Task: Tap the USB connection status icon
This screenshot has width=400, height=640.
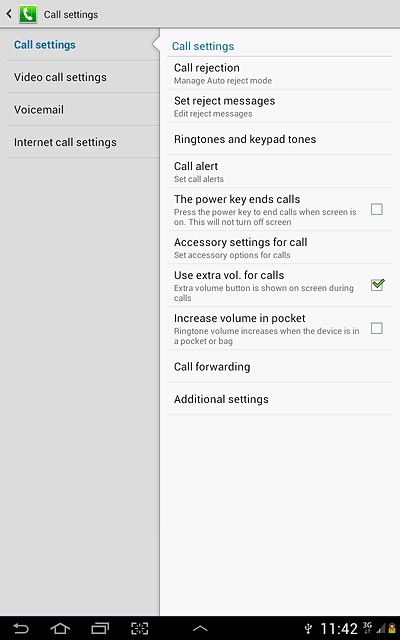Action: pos(309,629)
